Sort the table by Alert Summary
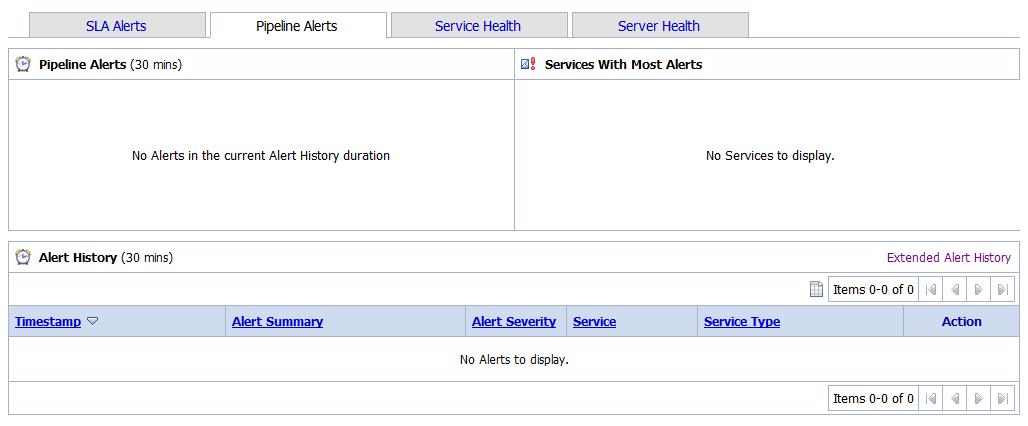The width and height of the screenshot is (1028, 426). pyautogui.click(x=277, y=322)
